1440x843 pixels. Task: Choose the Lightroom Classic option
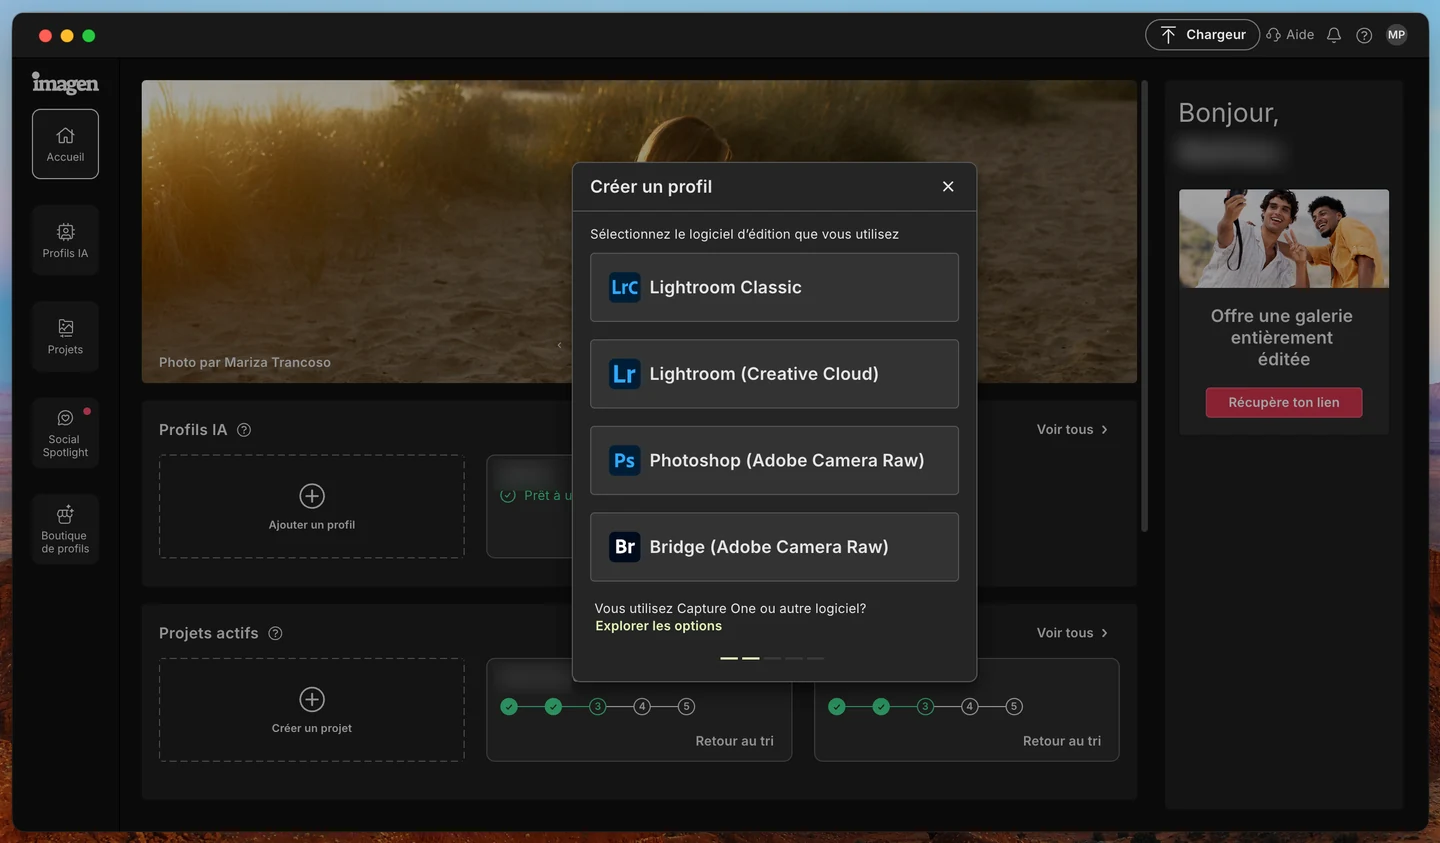(x=774, y=287)
